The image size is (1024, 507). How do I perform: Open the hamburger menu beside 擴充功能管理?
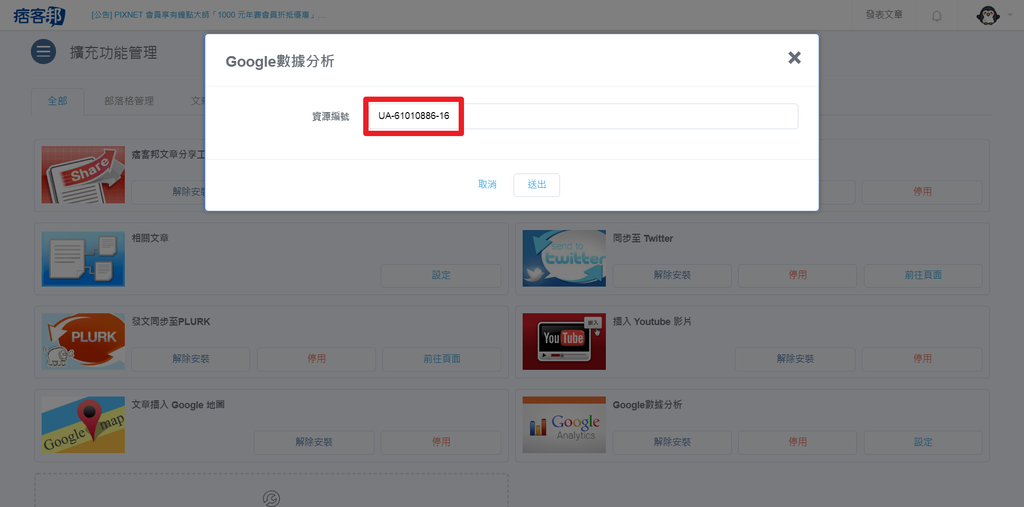[x=44, y=52]
